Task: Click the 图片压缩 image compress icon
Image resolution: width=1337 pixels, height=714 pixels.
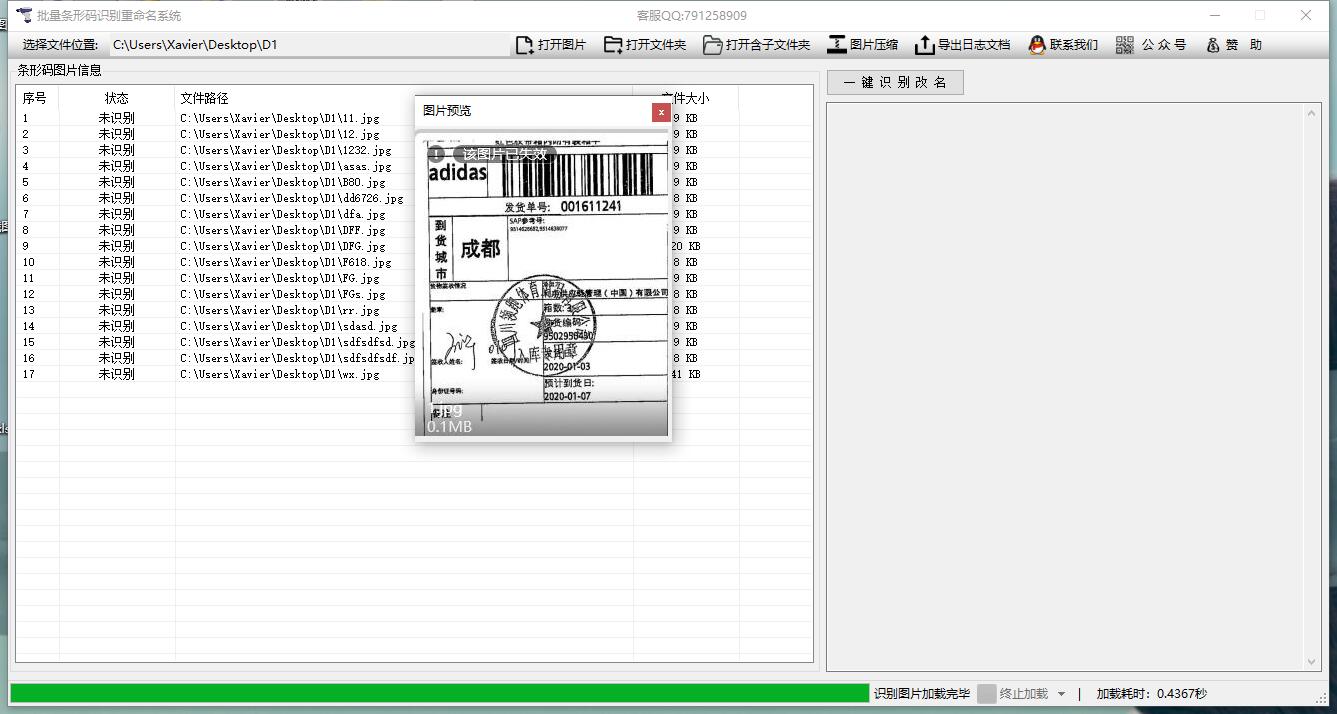Action: (837, 45)
